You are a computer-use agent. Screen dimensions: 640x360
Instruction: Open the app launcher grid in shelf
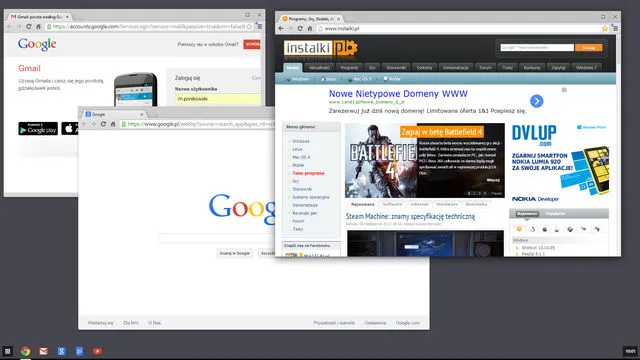pyautogui.click(x=7, y=351)
